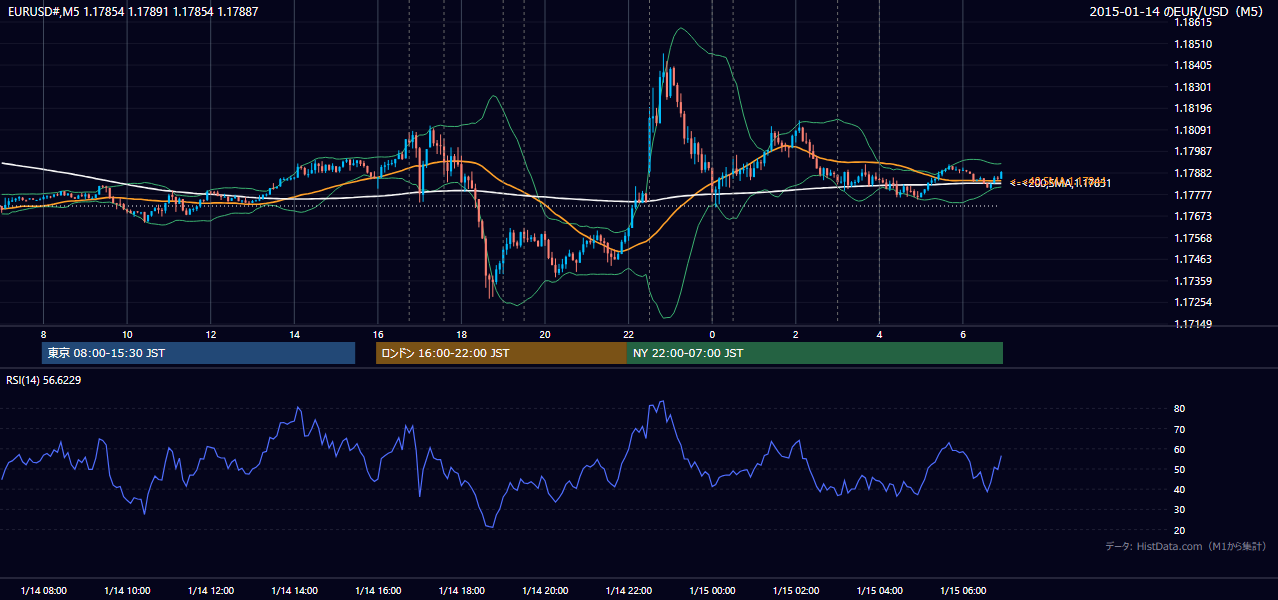Click RSI scale level 70
Viewport: 1278px width, 600px height.
coord(1180,429)
